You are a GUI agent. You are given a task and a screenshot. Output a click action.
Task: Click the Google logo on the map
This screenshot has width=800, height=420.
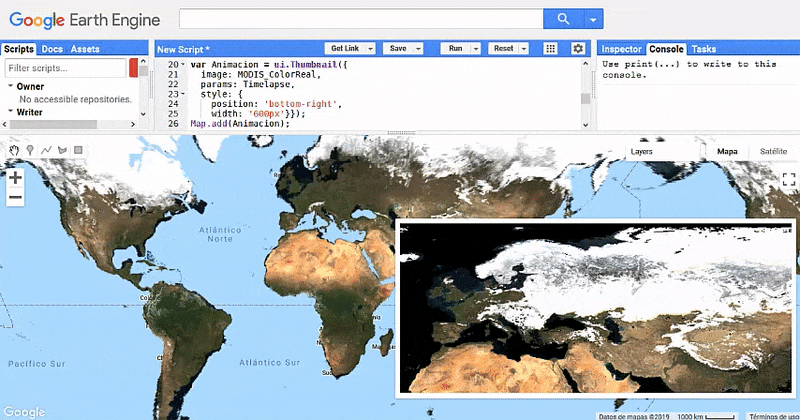pyautogui.click(x=24, y=412)
